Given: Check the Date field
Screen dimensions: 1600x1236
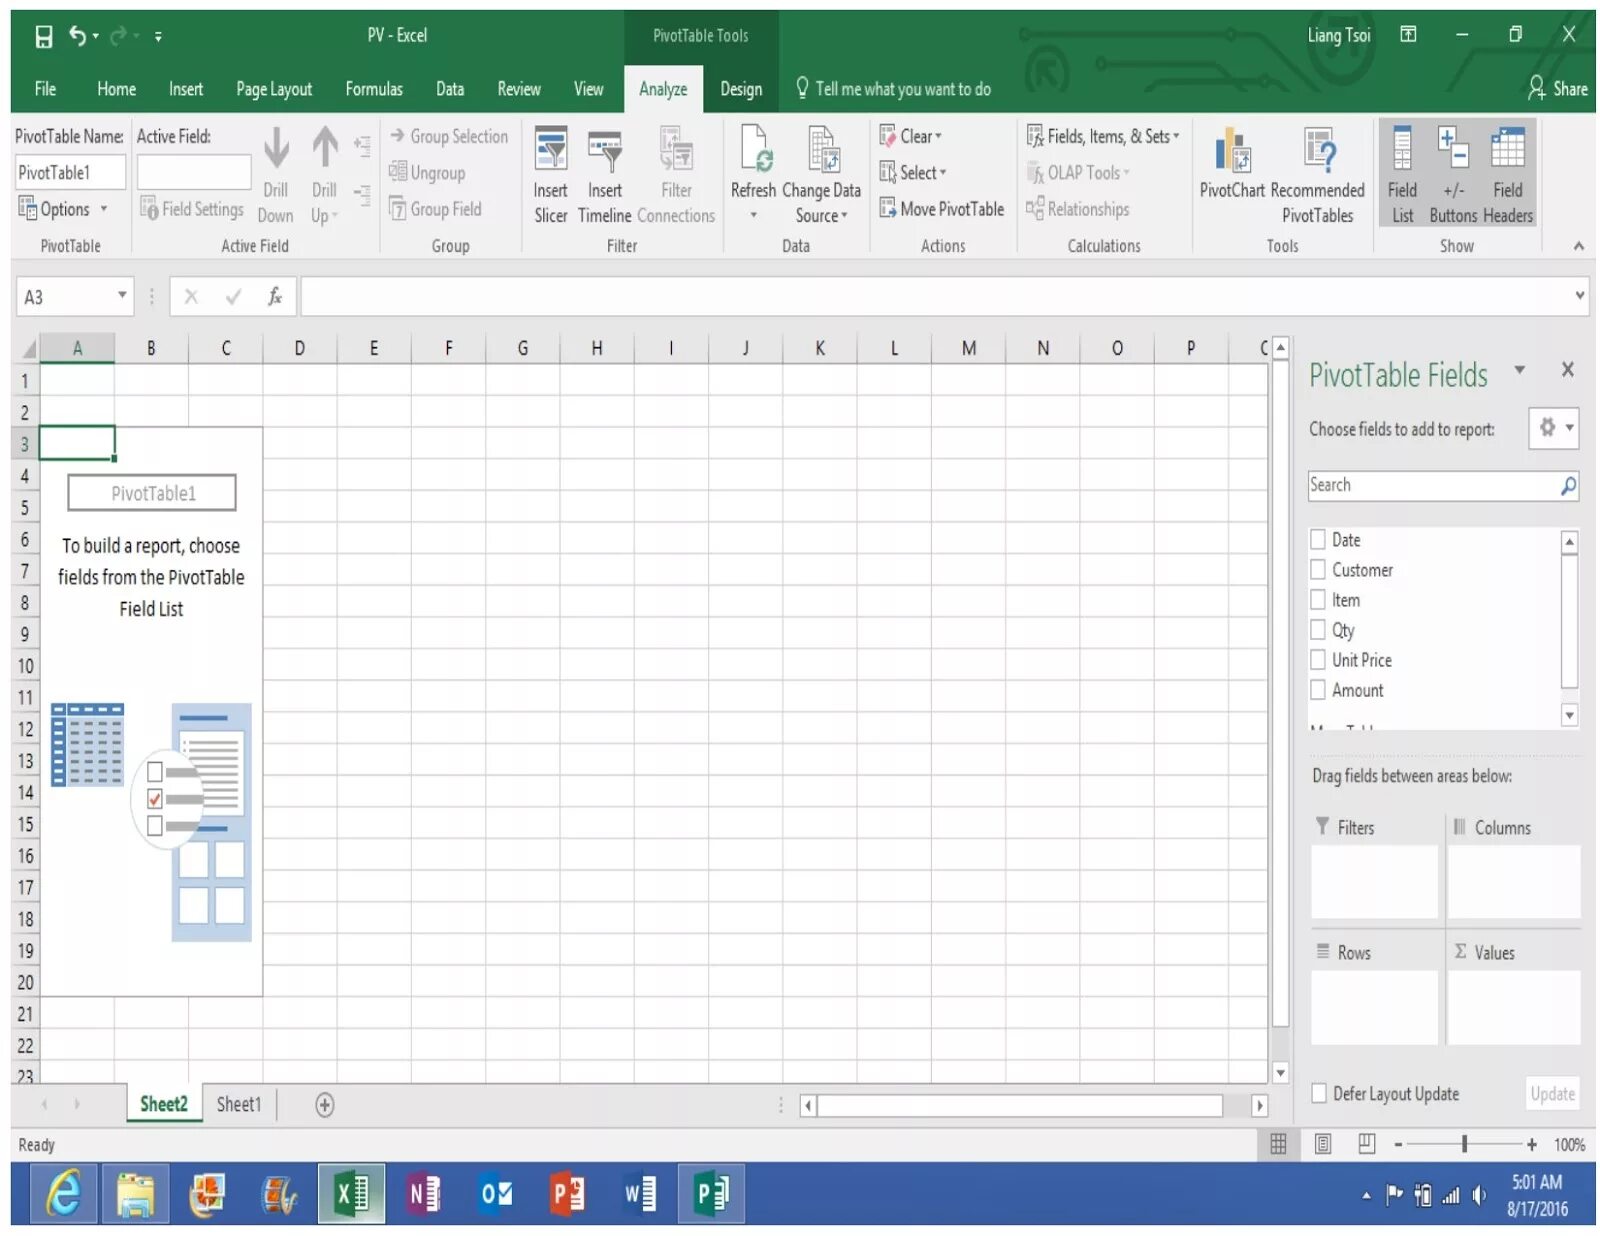Looking at the screenshot, I should click(1318, 540).
